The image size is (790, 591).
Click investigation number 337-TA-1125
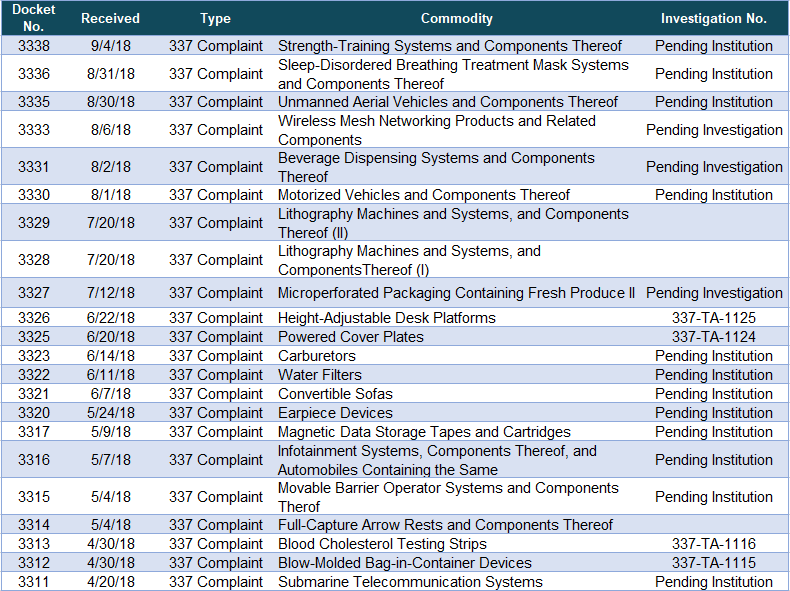coord(713,318)
